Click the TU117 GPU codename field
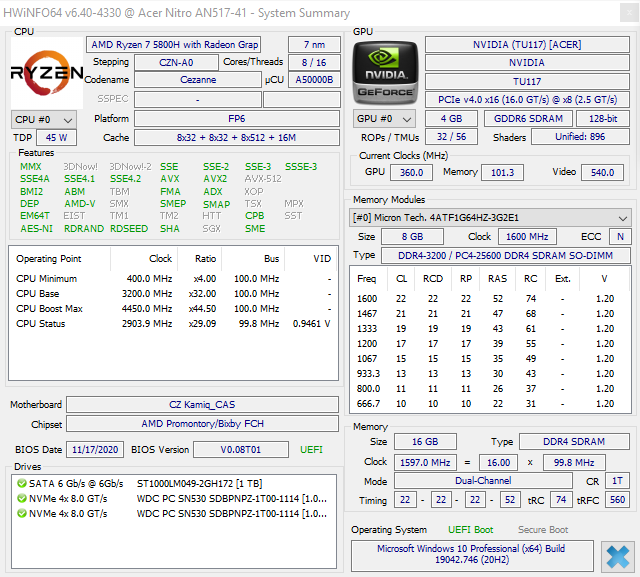Image resolution: width=640 pixels, height=577 pixels. click(x=527, y=82)
